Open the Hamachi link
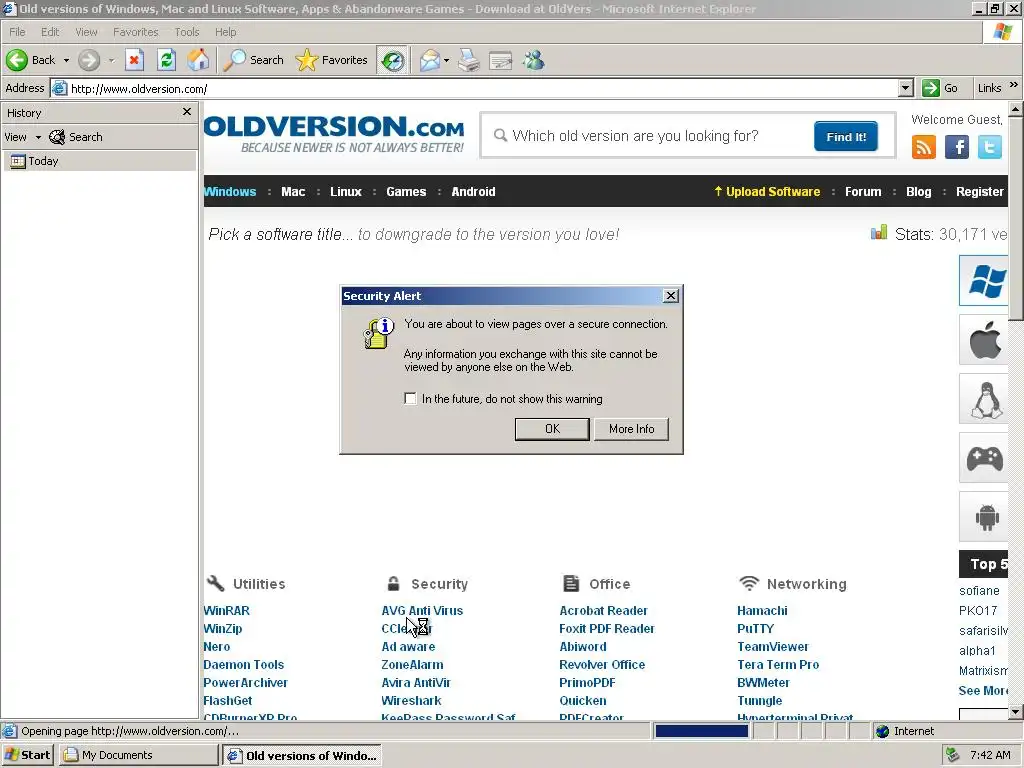 point(762,611)
